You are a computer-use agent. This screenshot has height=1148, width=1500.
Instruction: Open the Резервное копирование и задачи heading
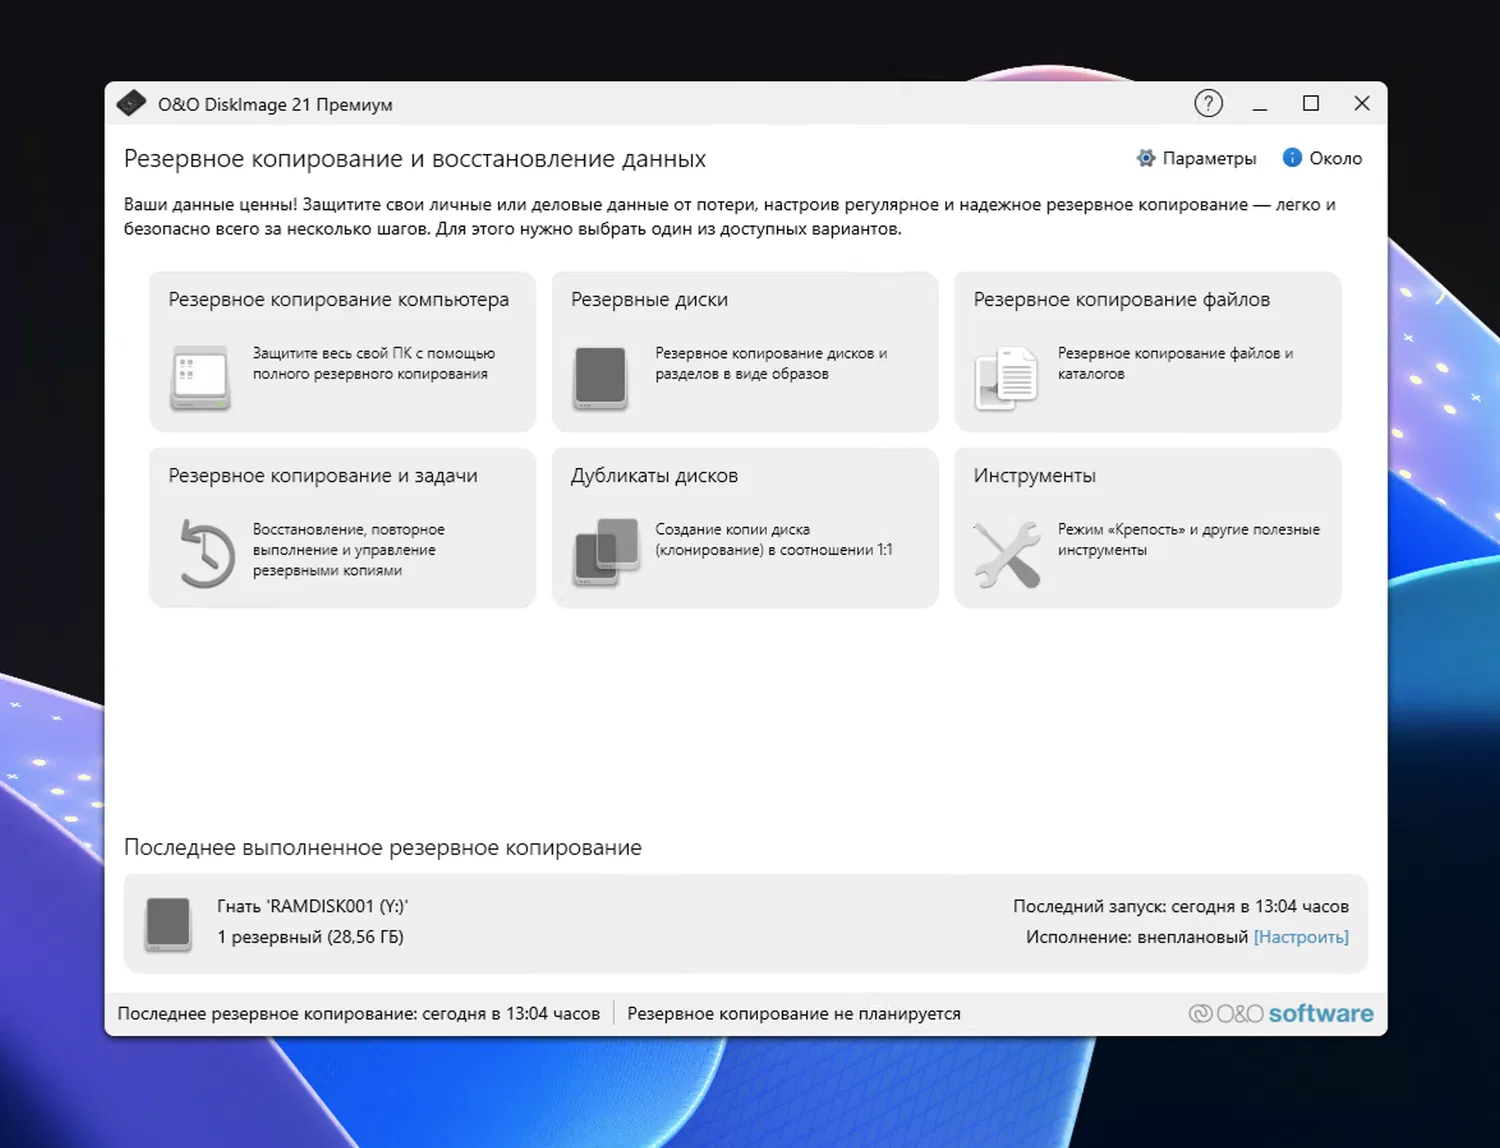click(322, 475)
